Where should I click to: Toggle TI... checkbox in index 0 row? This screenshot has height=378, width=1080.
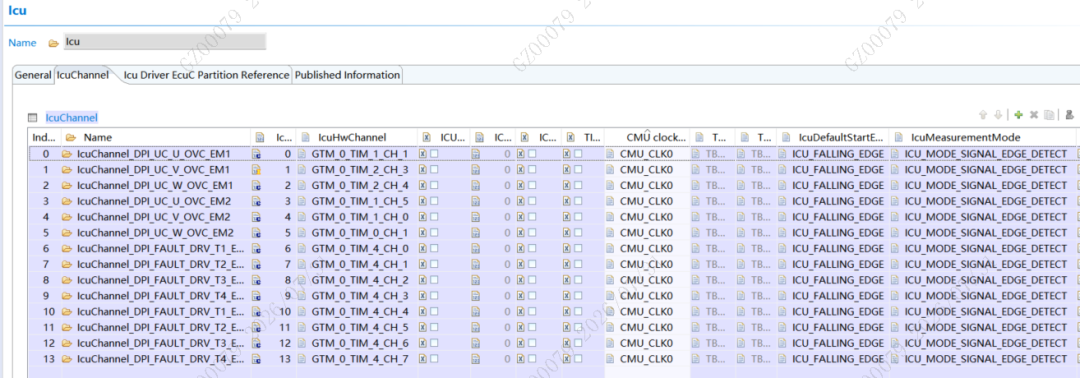coord(578,154)
